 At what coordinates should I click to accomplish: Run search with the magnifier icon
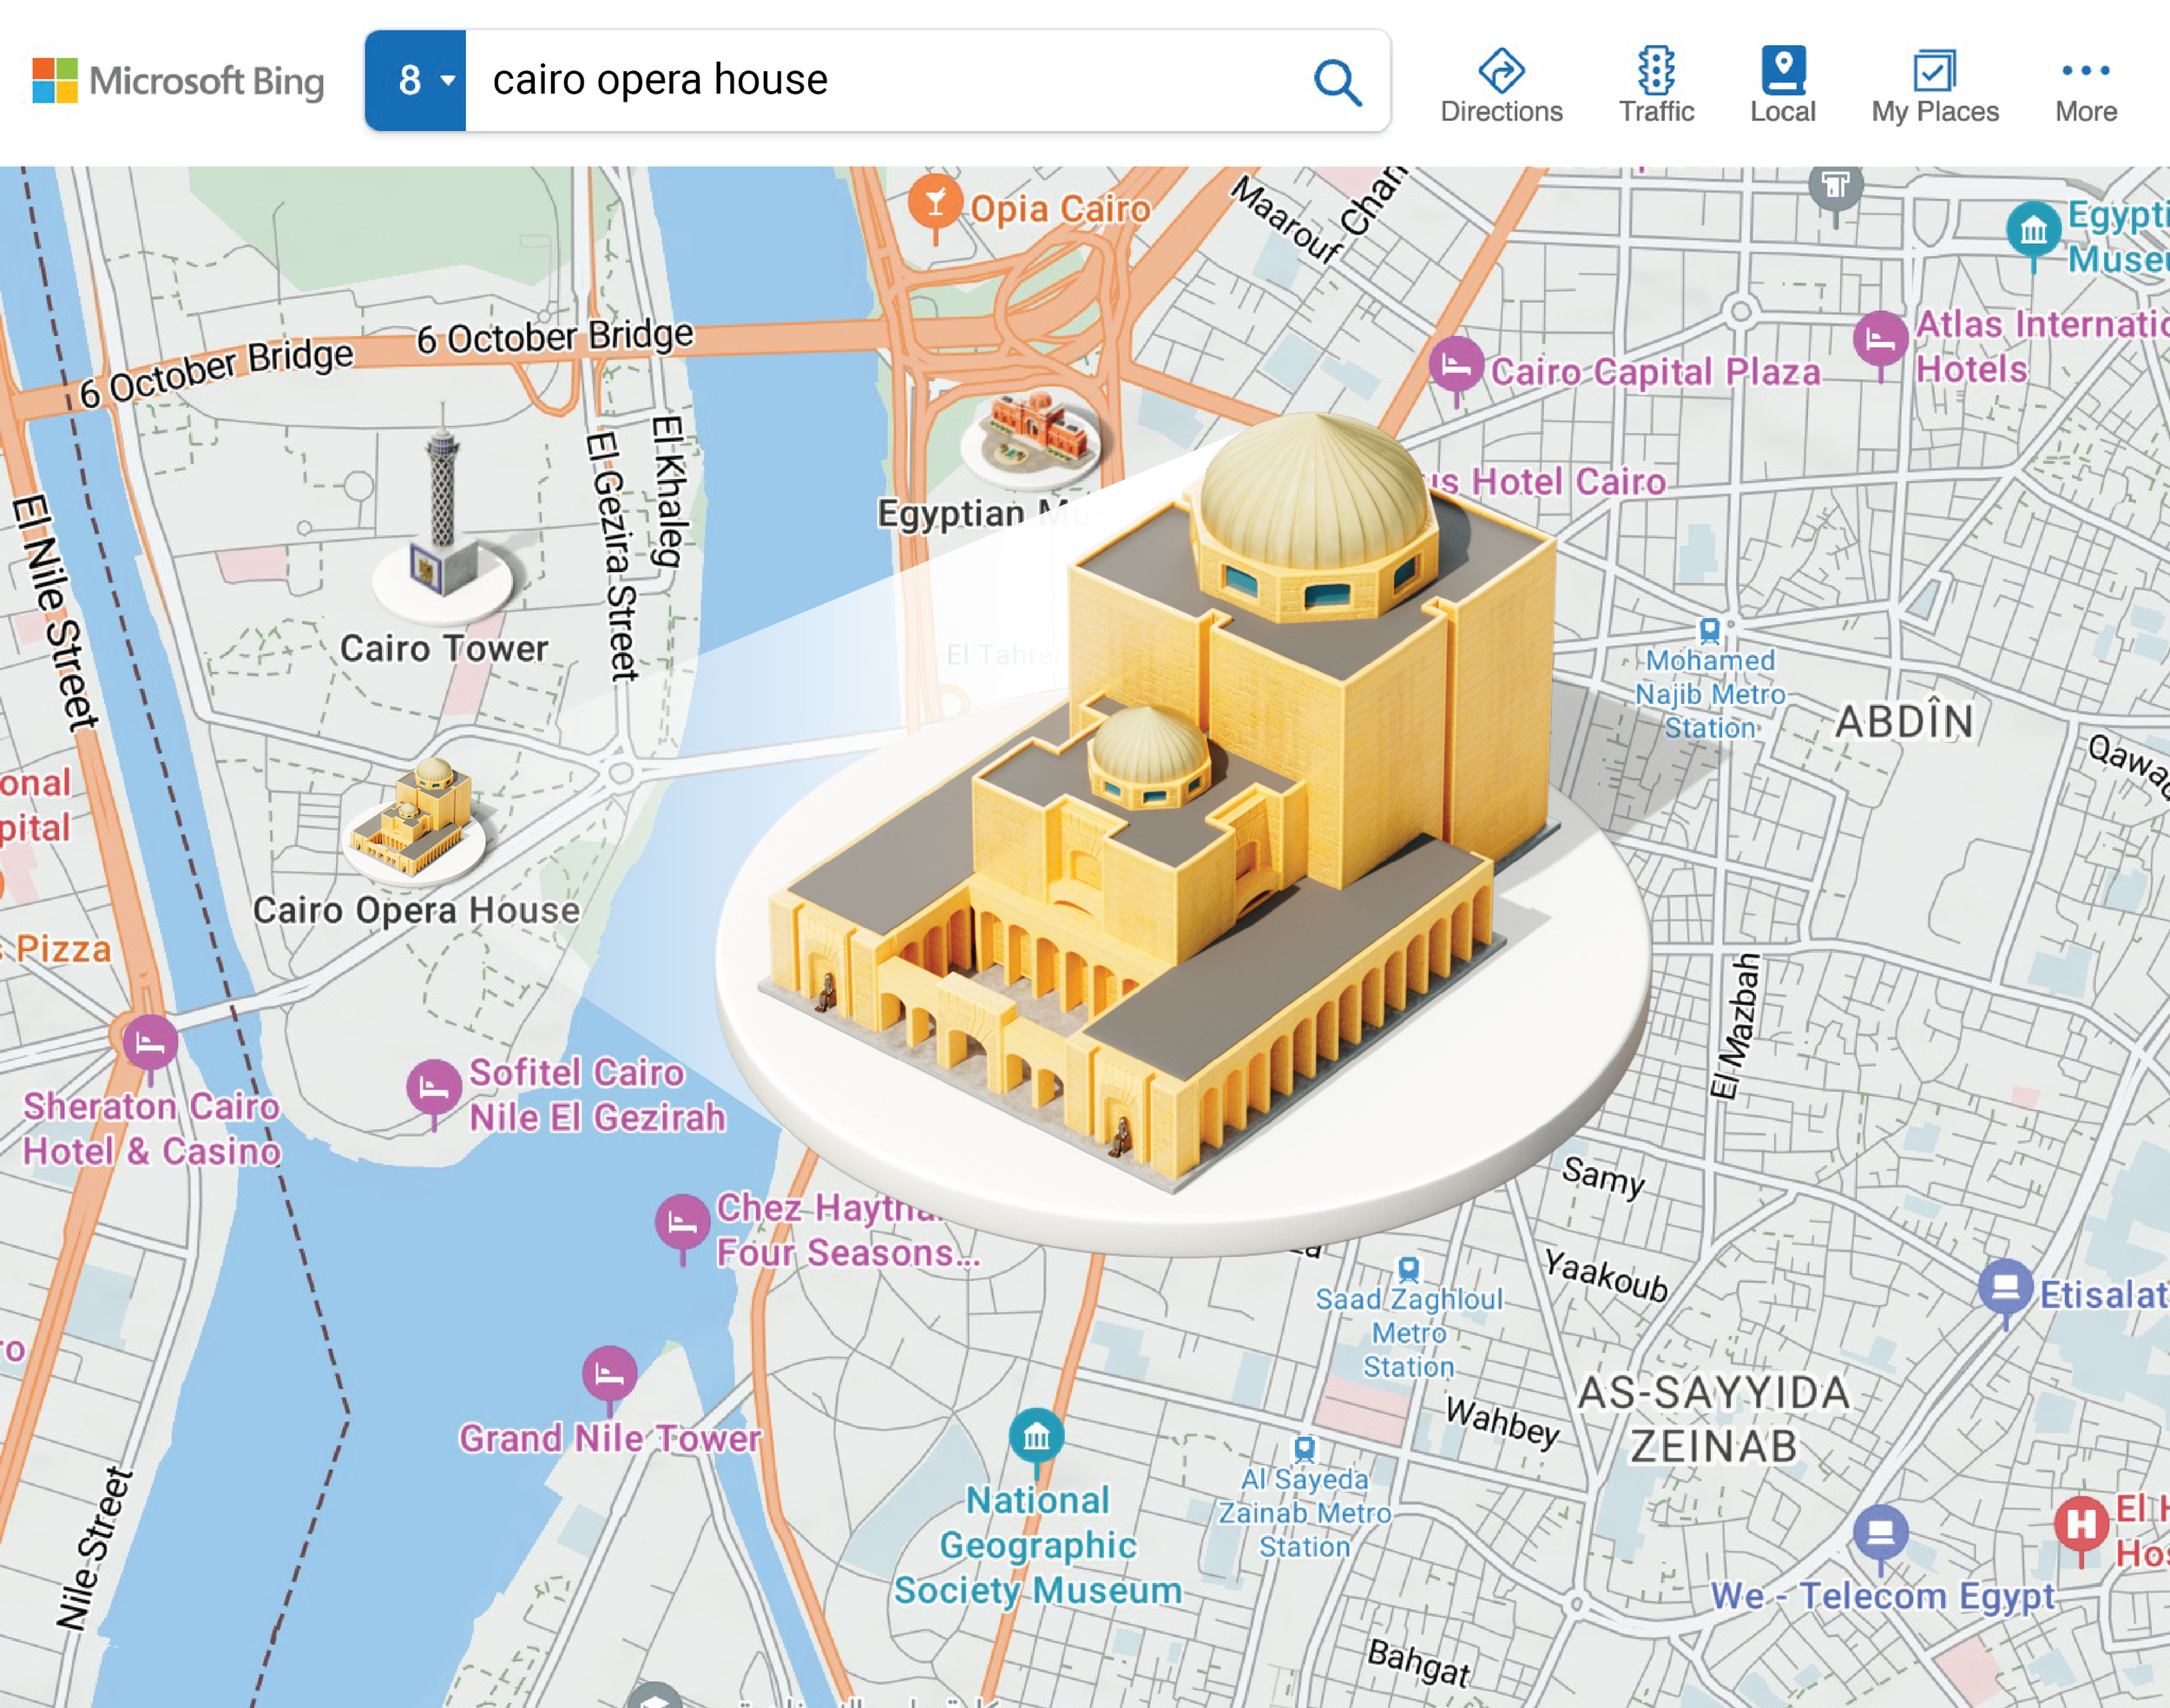tap(1337, 81)
